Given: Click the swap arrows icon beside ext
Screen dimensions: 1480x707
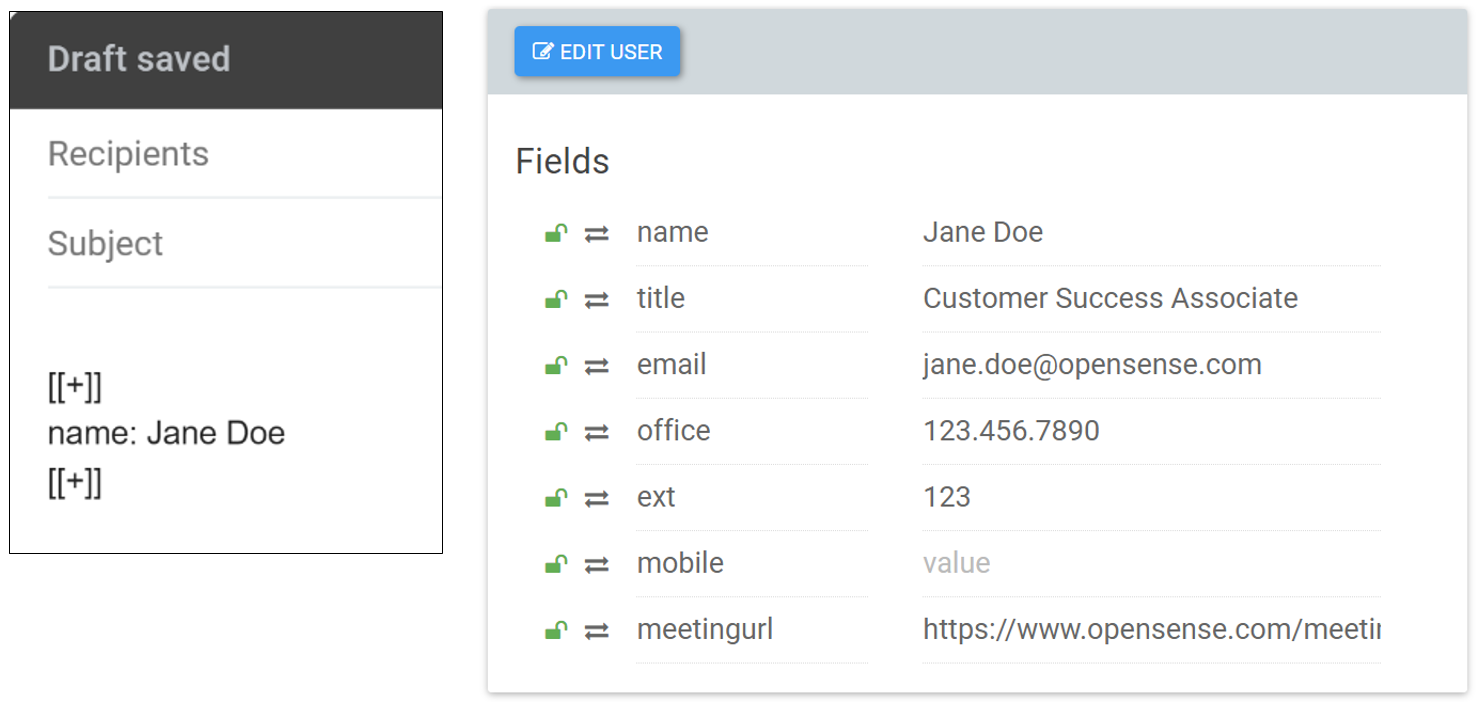Looking at the screenshot, I should 597,498.
